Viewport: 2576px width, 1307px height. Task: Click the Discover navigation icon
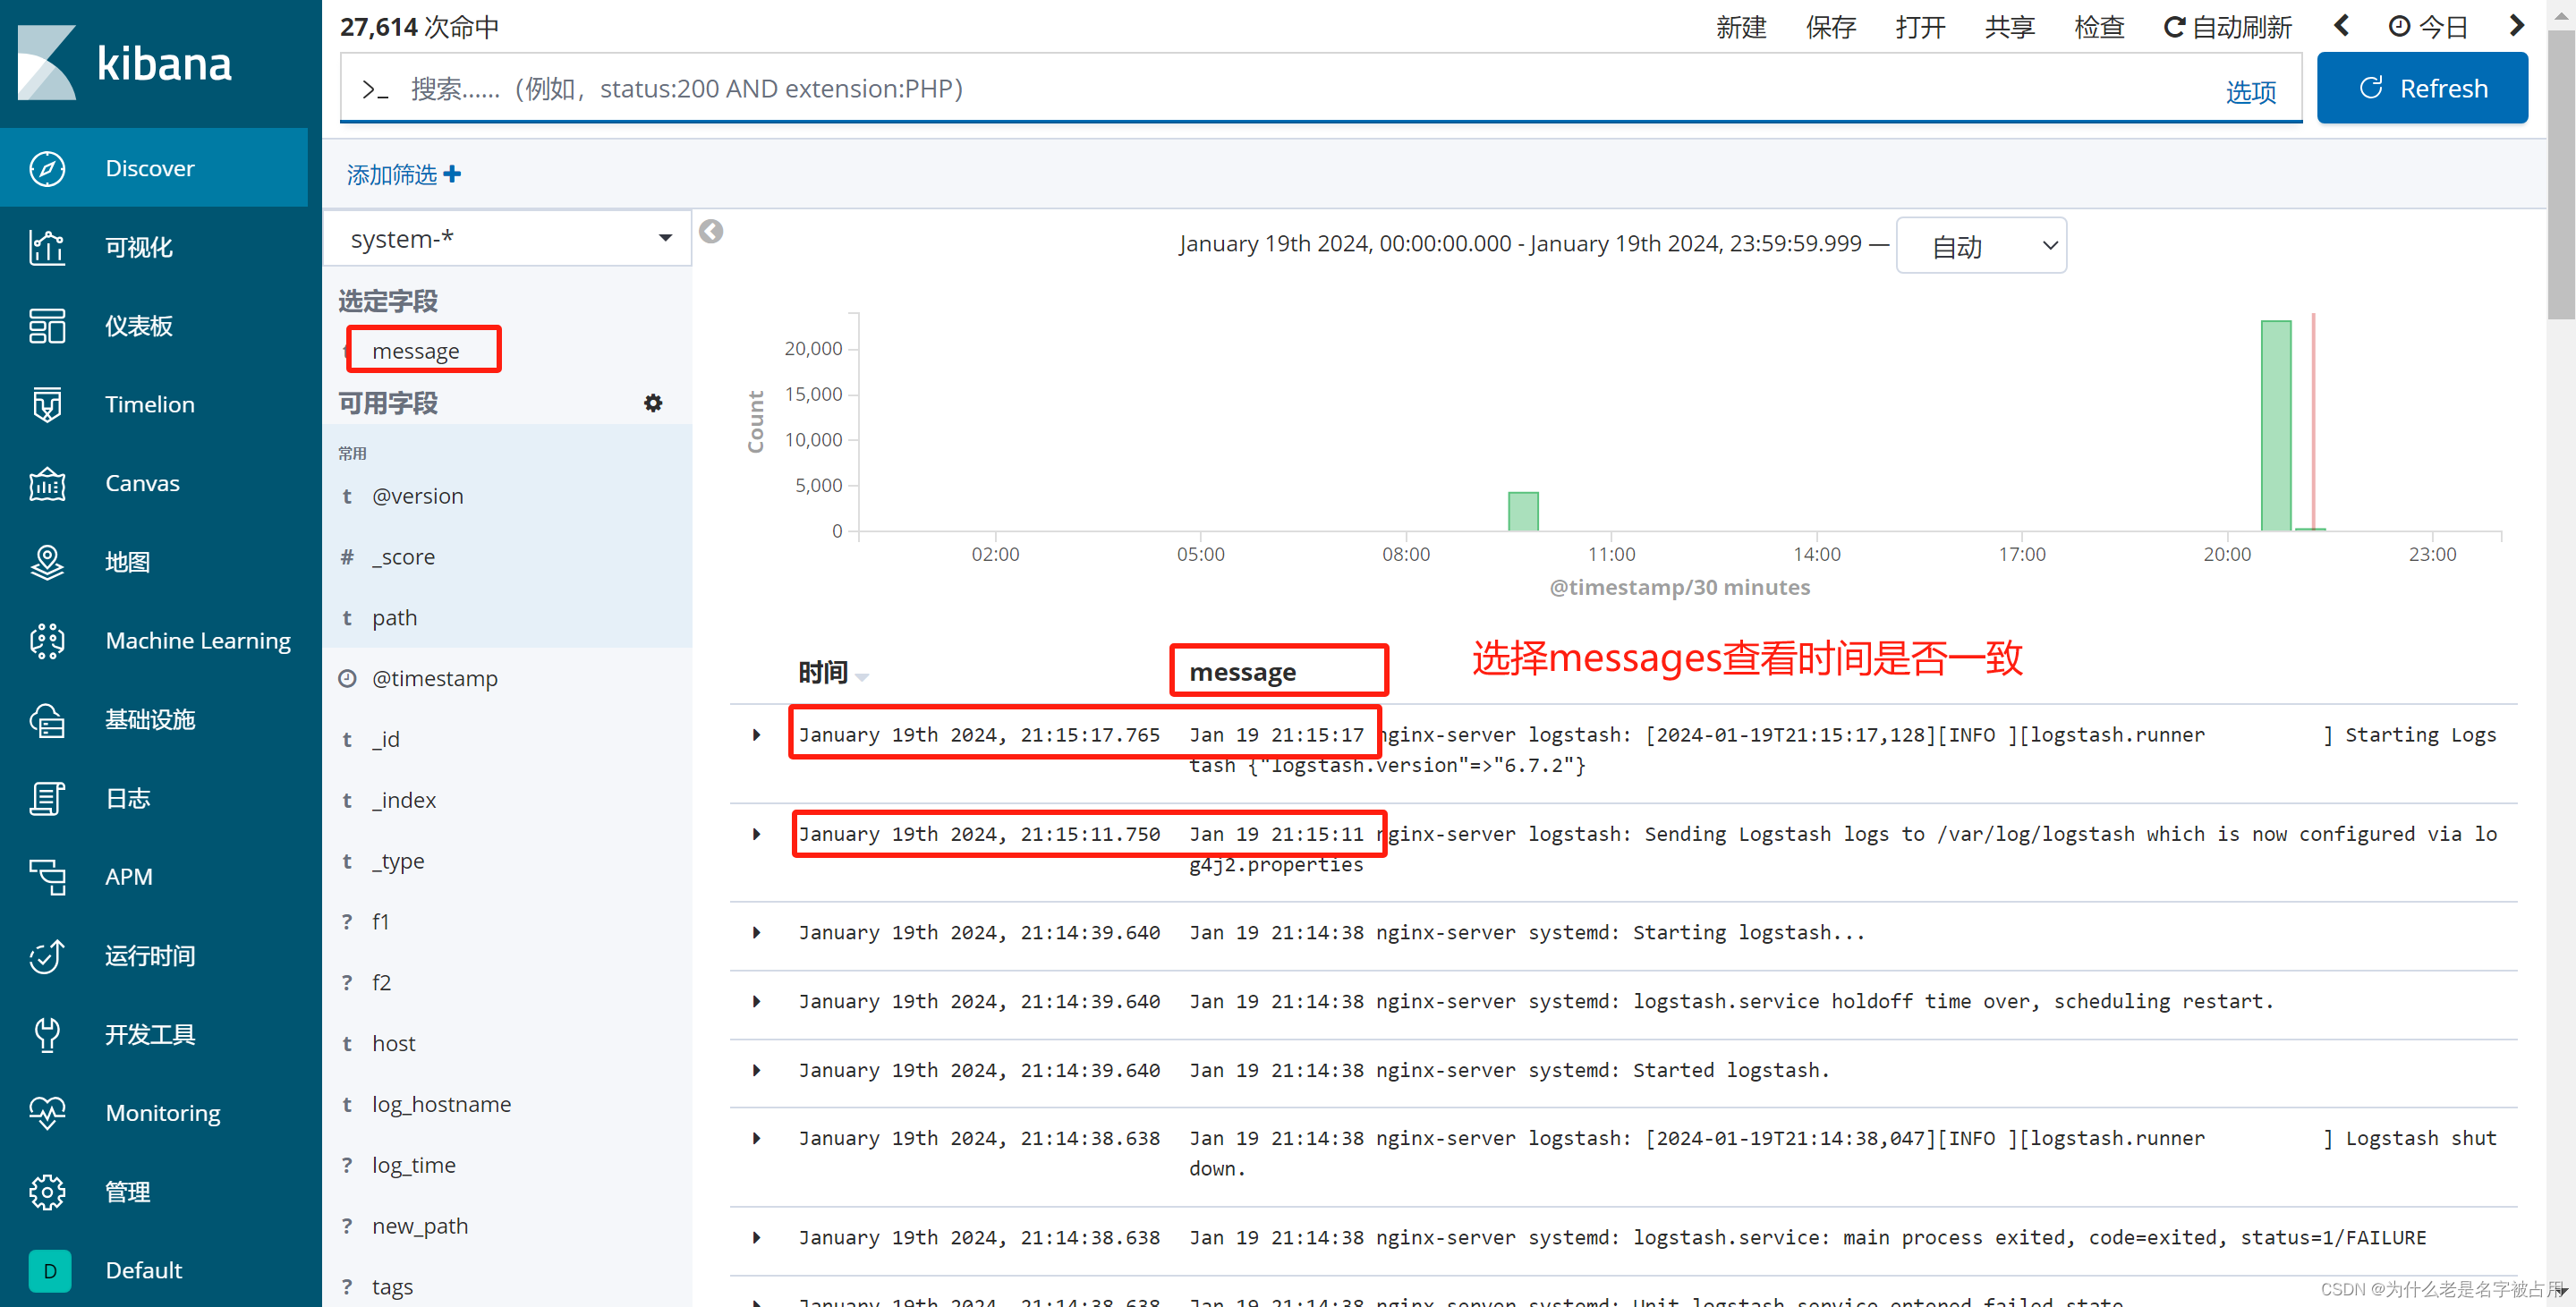point(45,166)
